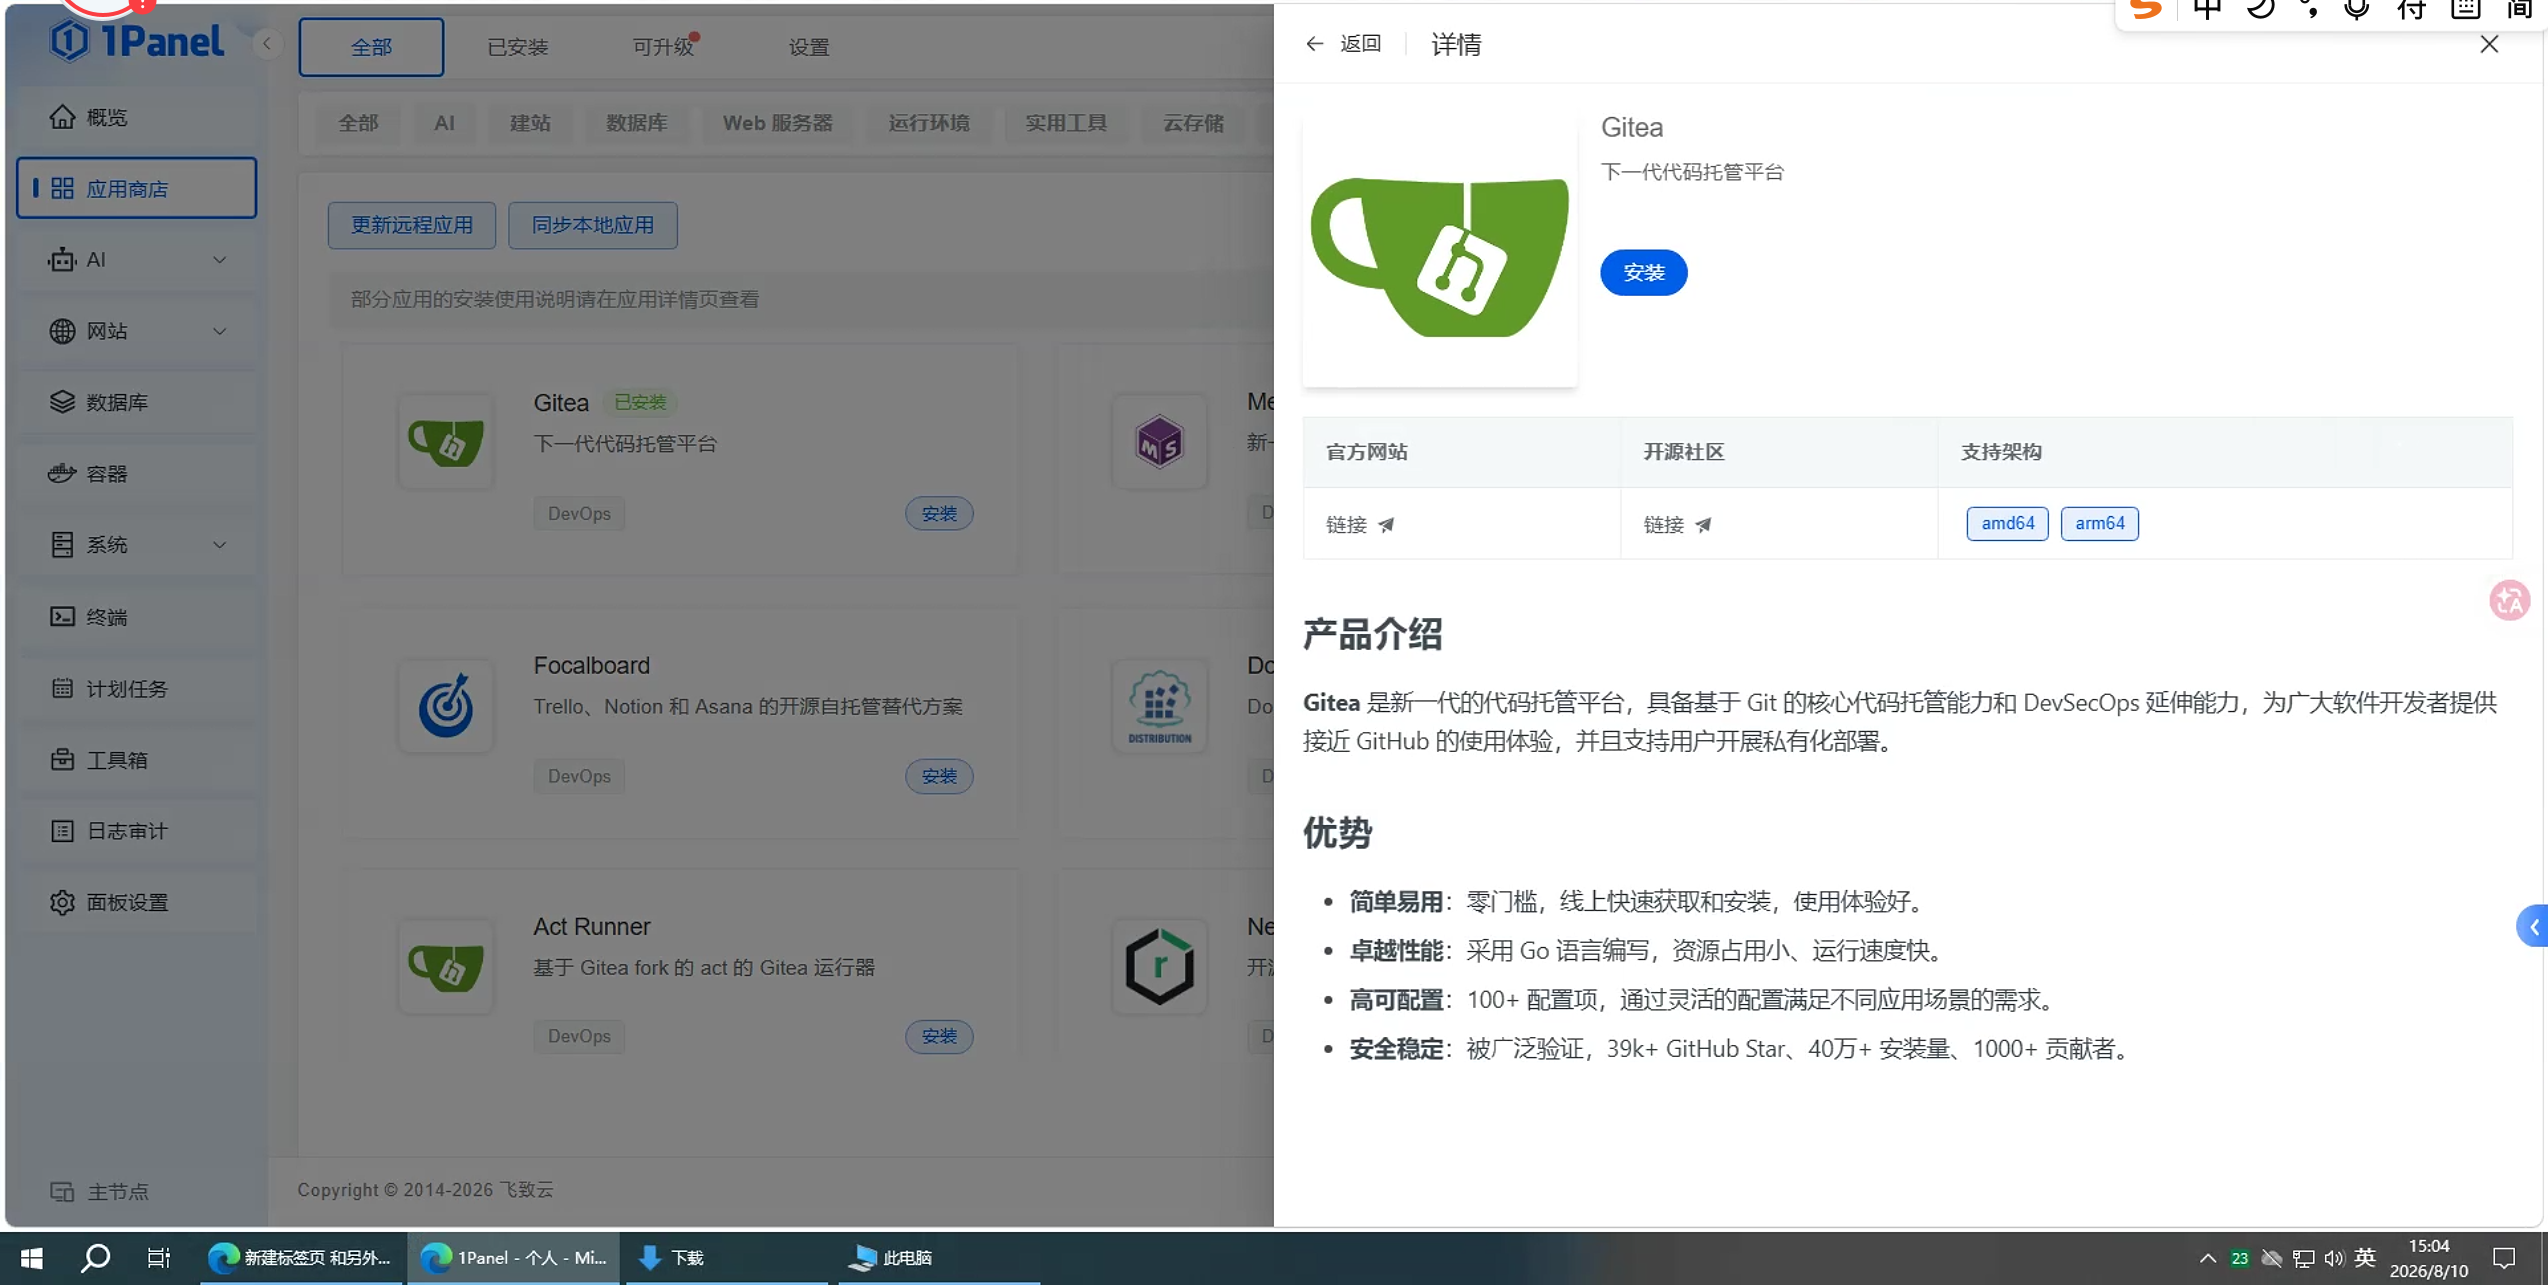Open the 日志审计 log audit page
This screenshot has width=2548, height=1285.
tap(136, 831)
